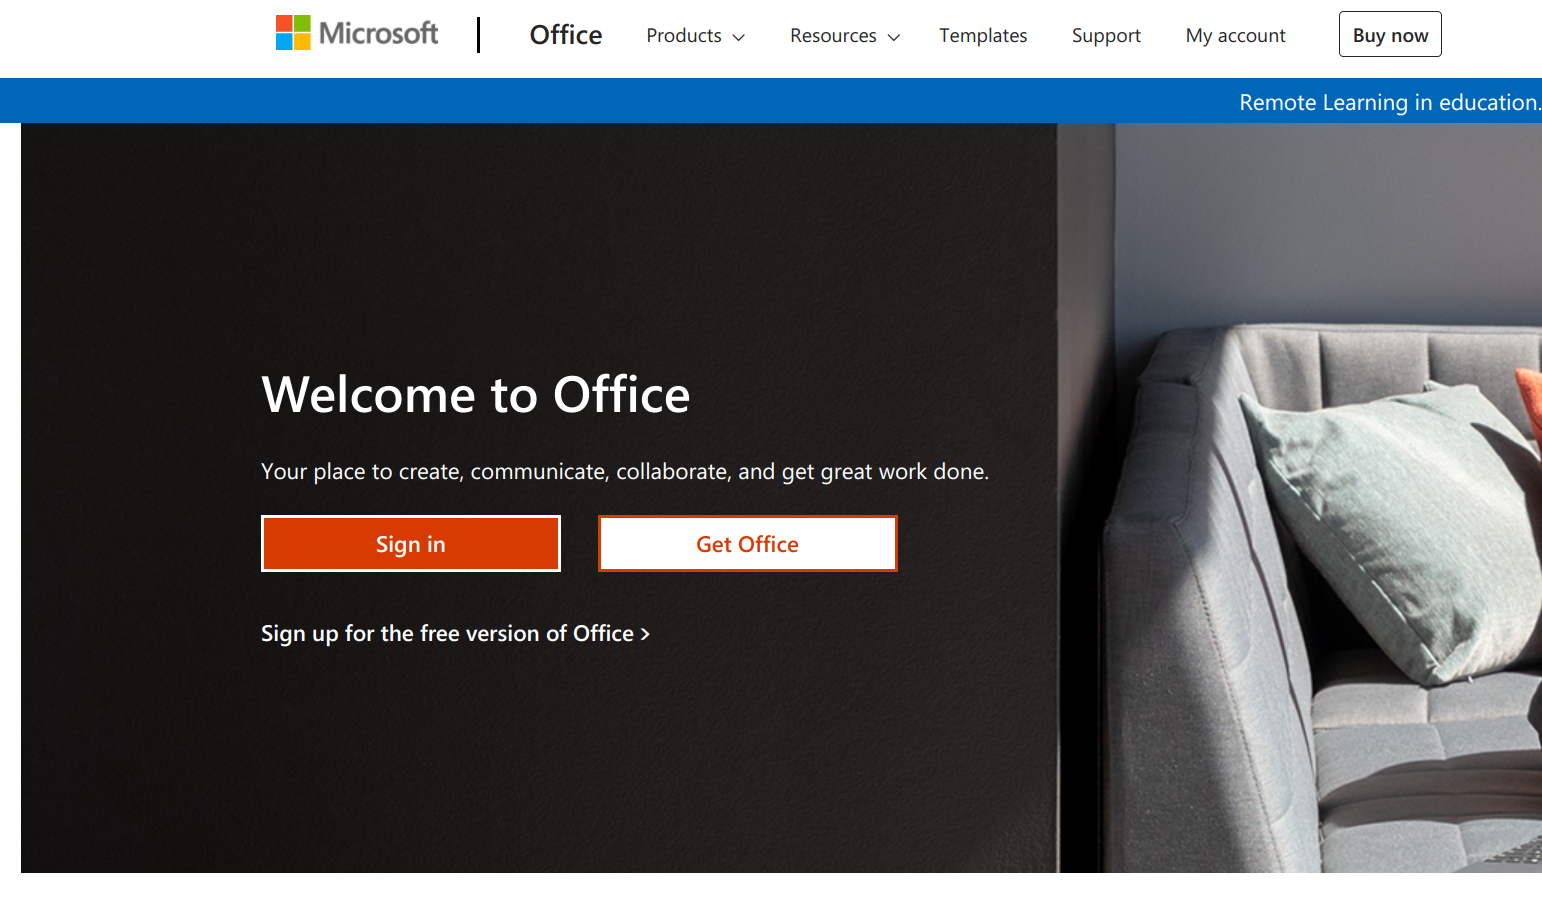
Task: Sign up for the free version of Office
Action: tap(456, 634)
